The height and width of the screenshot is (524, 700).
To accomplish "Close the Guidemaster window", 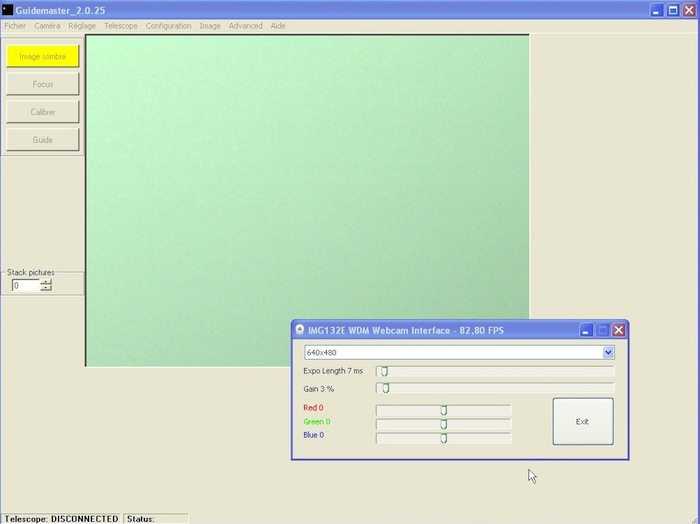I will click(689, 10).
